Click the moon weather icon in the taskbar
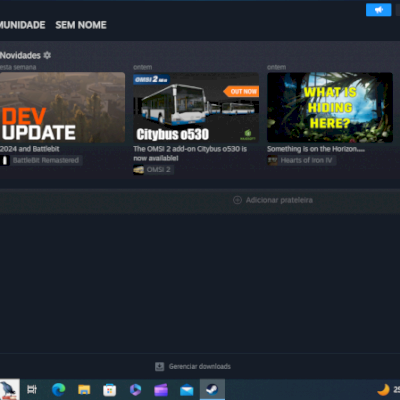 pos(383,389)
